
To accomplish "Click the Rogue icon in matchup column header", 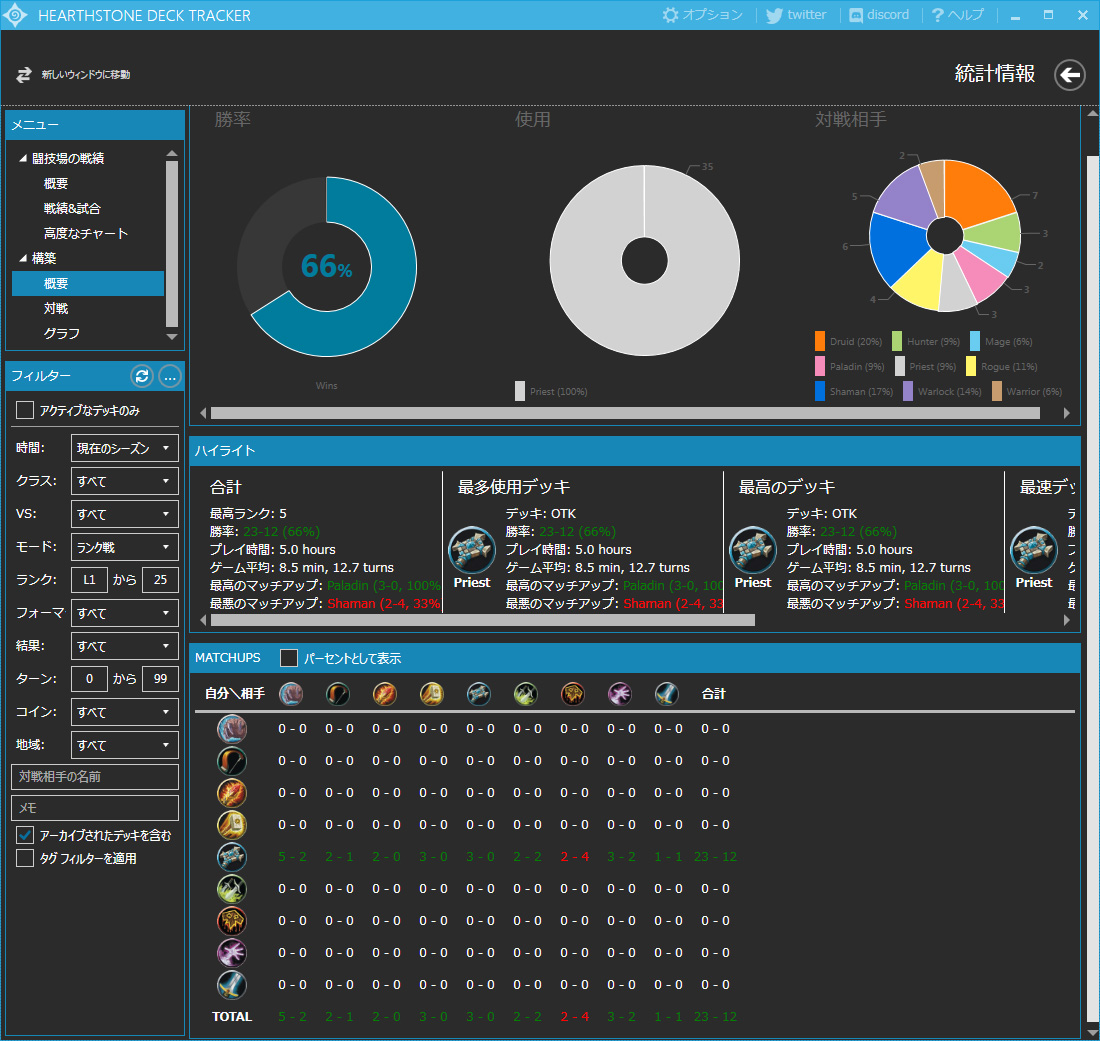I will tap(526, 694).
